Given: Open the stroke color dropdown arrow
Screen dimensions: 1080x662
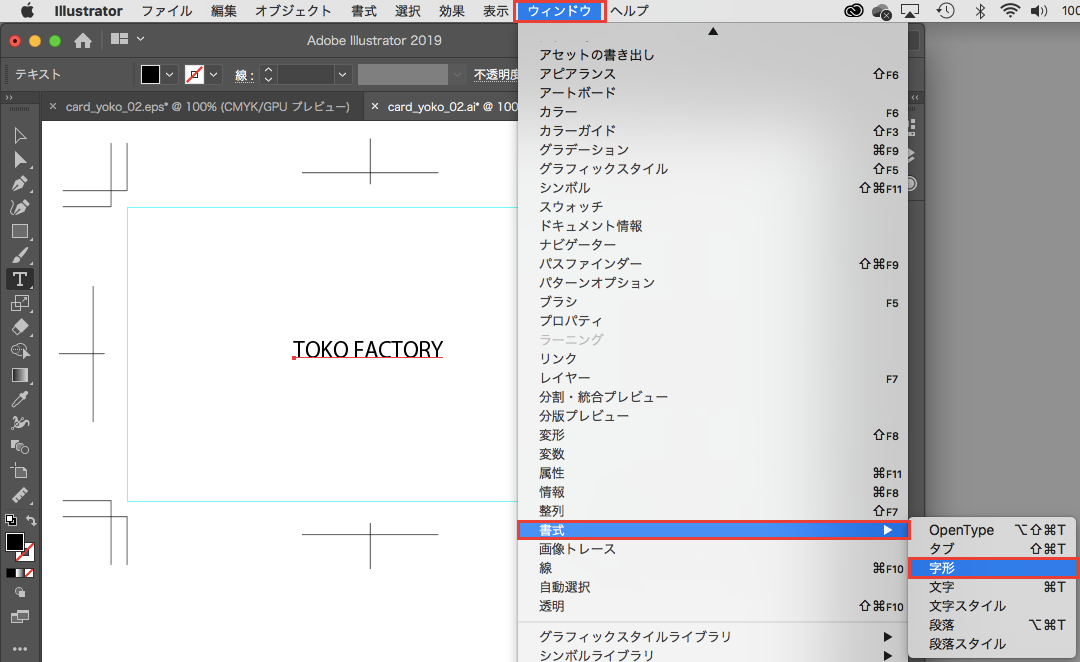Looking at the screenshot, I should tap(214, 75).
